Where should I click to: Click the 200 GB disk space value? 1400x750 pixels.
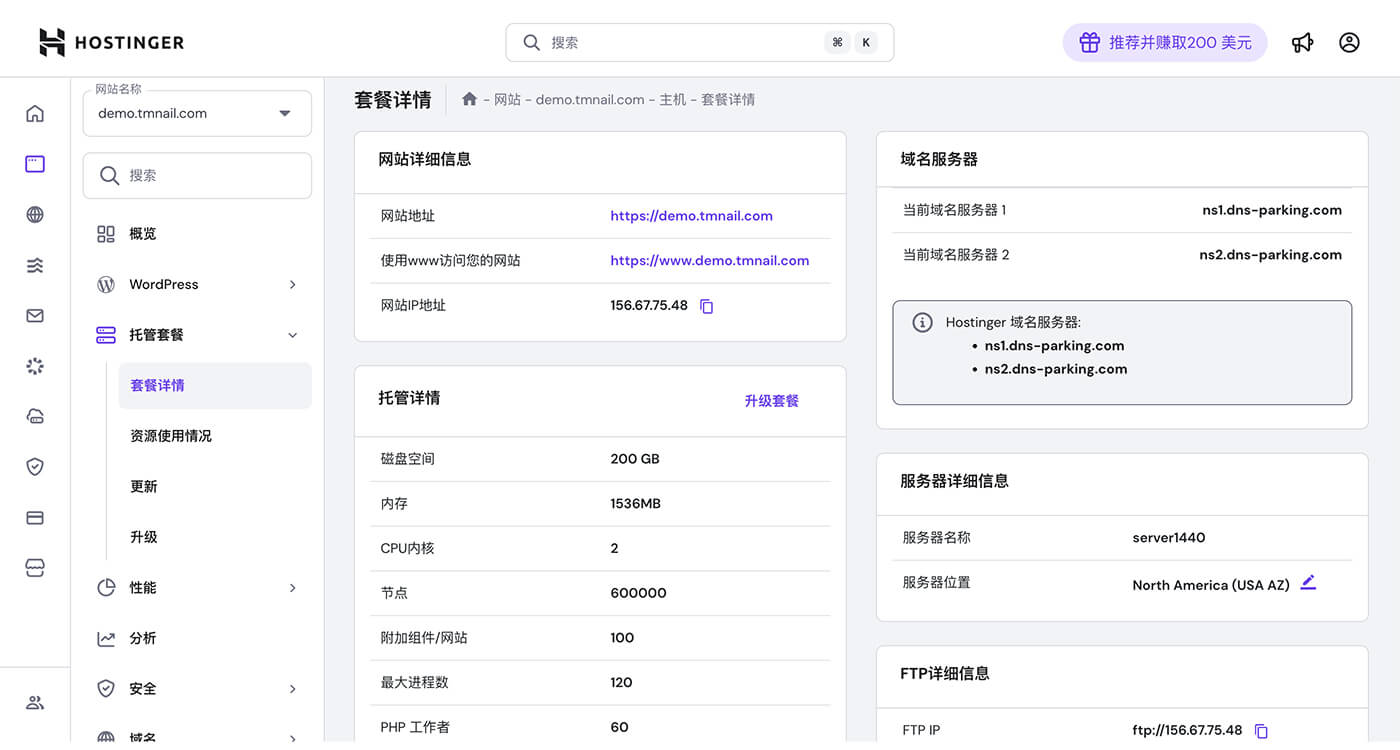pyautogui.click(x=635, y=459)
